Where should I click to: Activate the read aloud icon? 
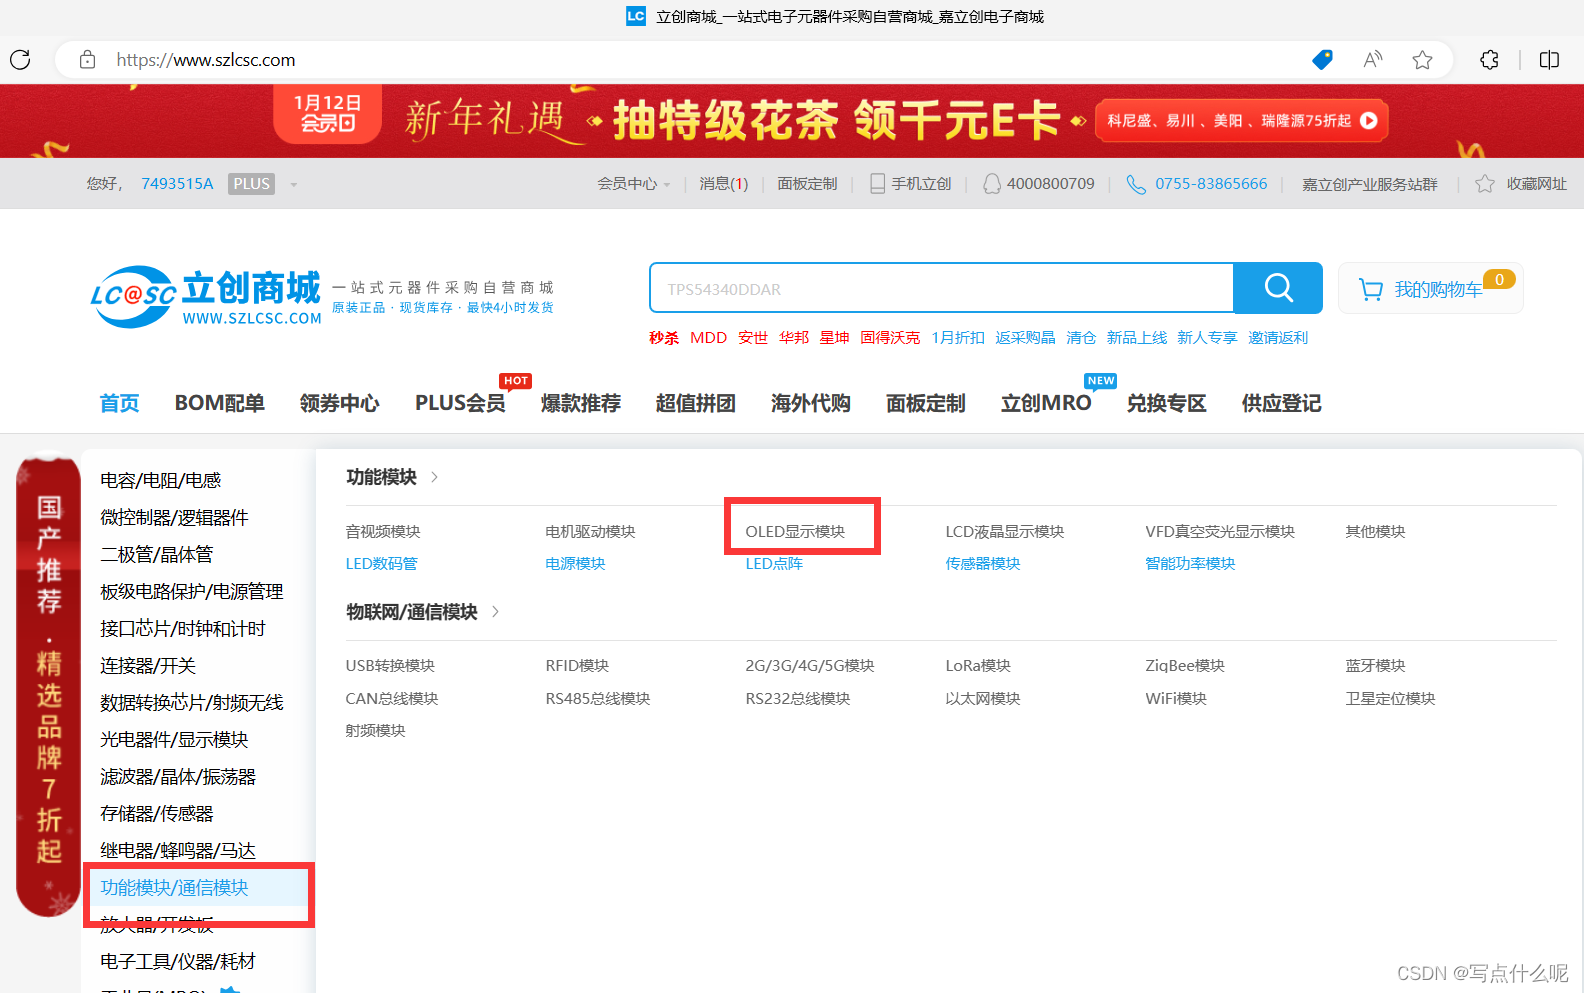click(x=1373, y=60)
